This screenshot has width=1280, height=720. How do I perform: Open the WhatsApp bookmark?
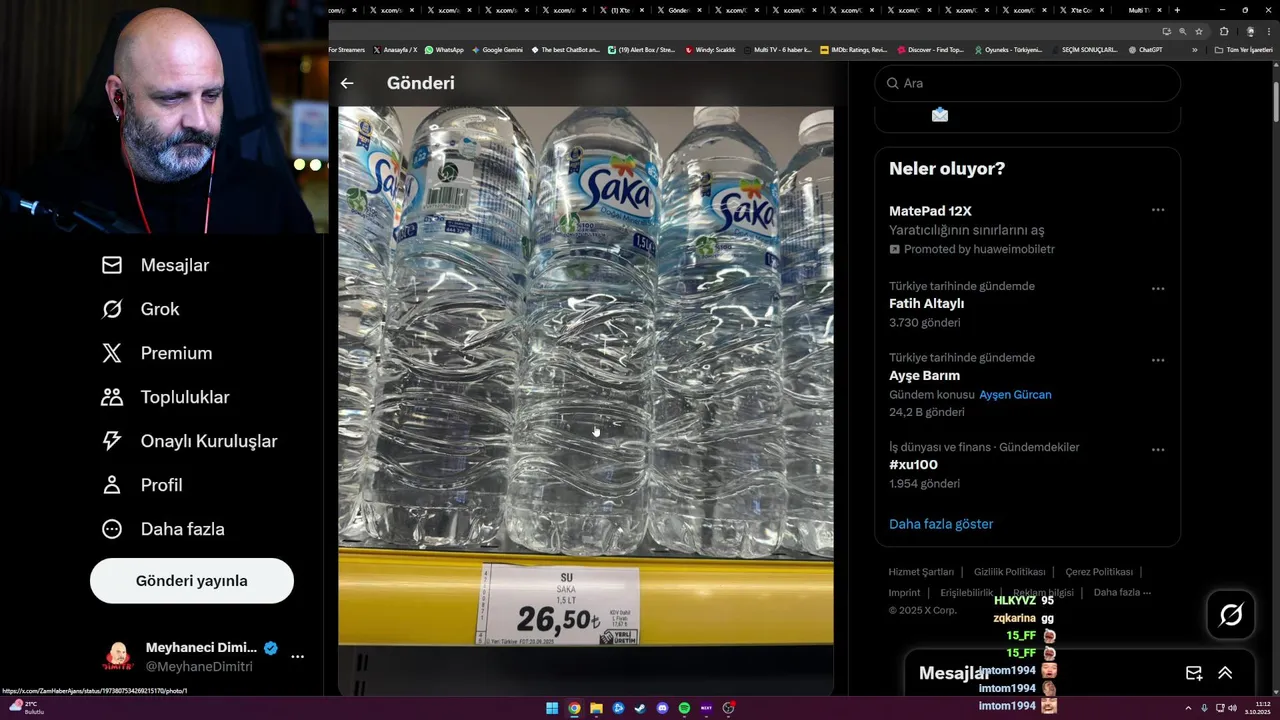point(444,50)
